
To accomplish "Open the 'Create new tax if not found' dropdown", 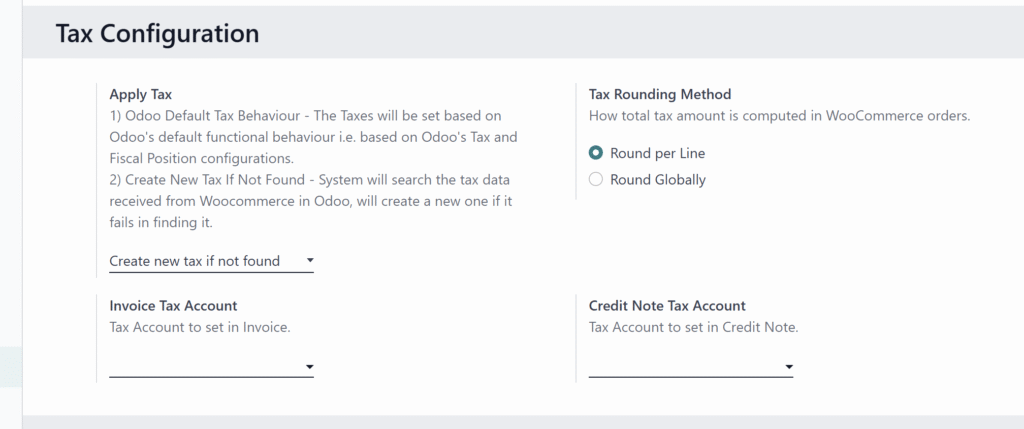I will click(x=200, y=261).
